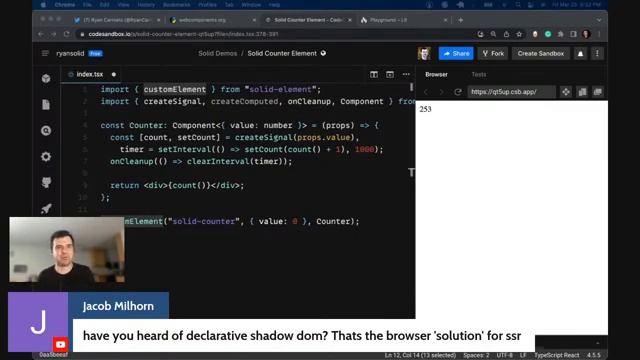Open the editor more-options ellipsis
640x360 pixels.
(x=406, y=74)
